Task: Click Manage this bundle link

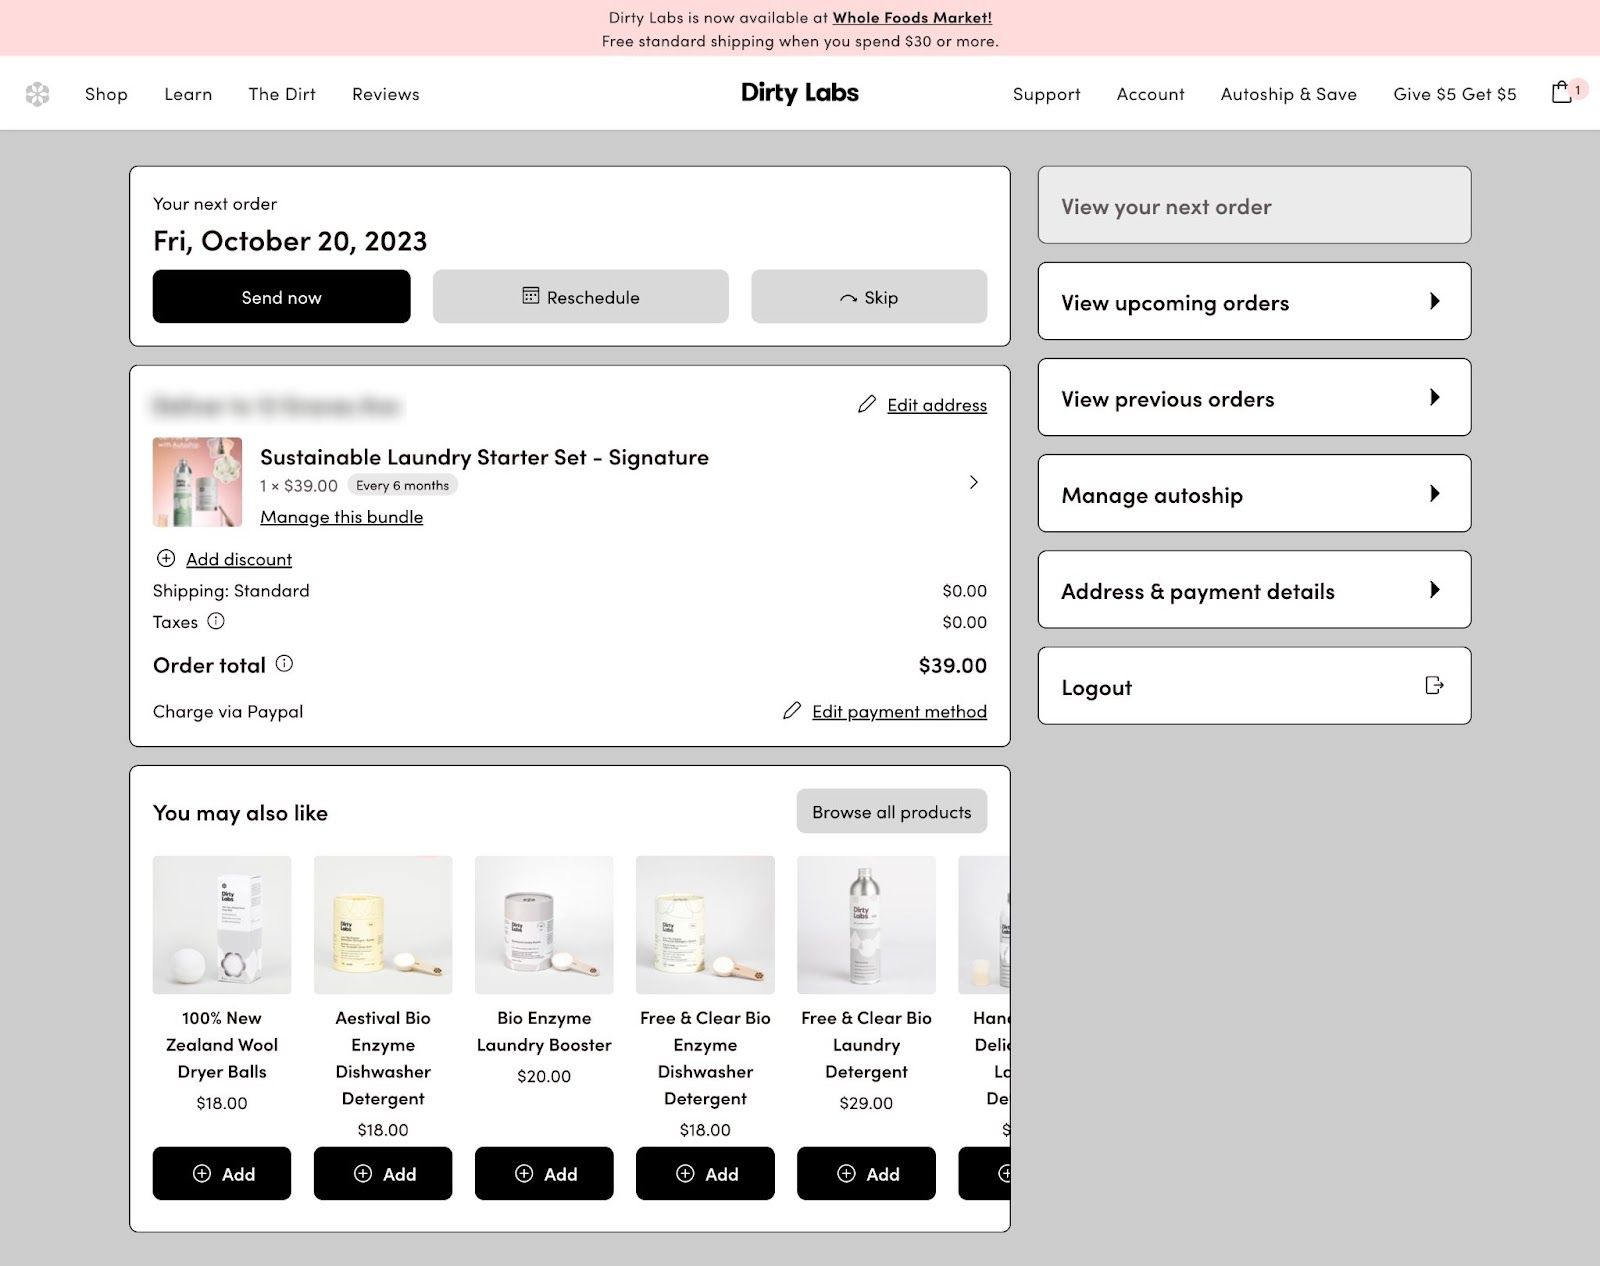Action: 342,516
